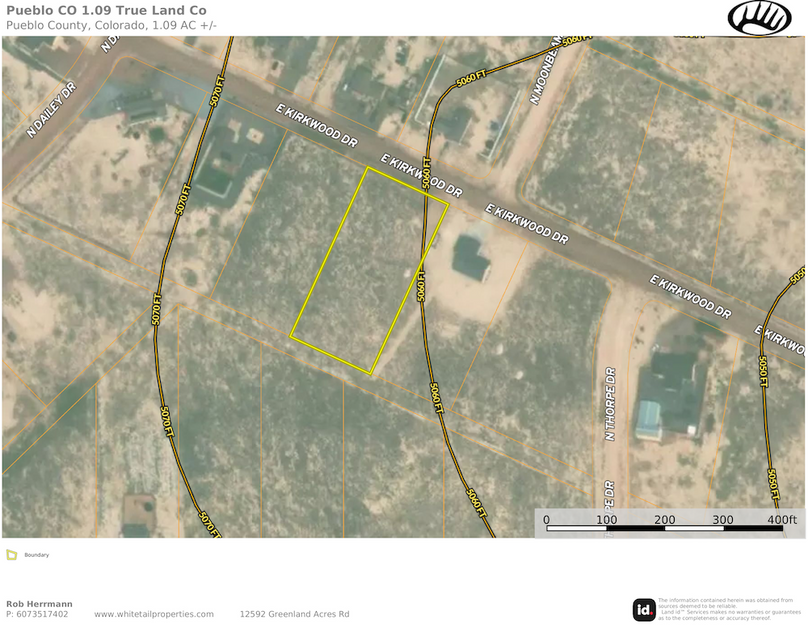Click the id. Land services logo
The width and height of the screenshot is (808, 625).
644,608
